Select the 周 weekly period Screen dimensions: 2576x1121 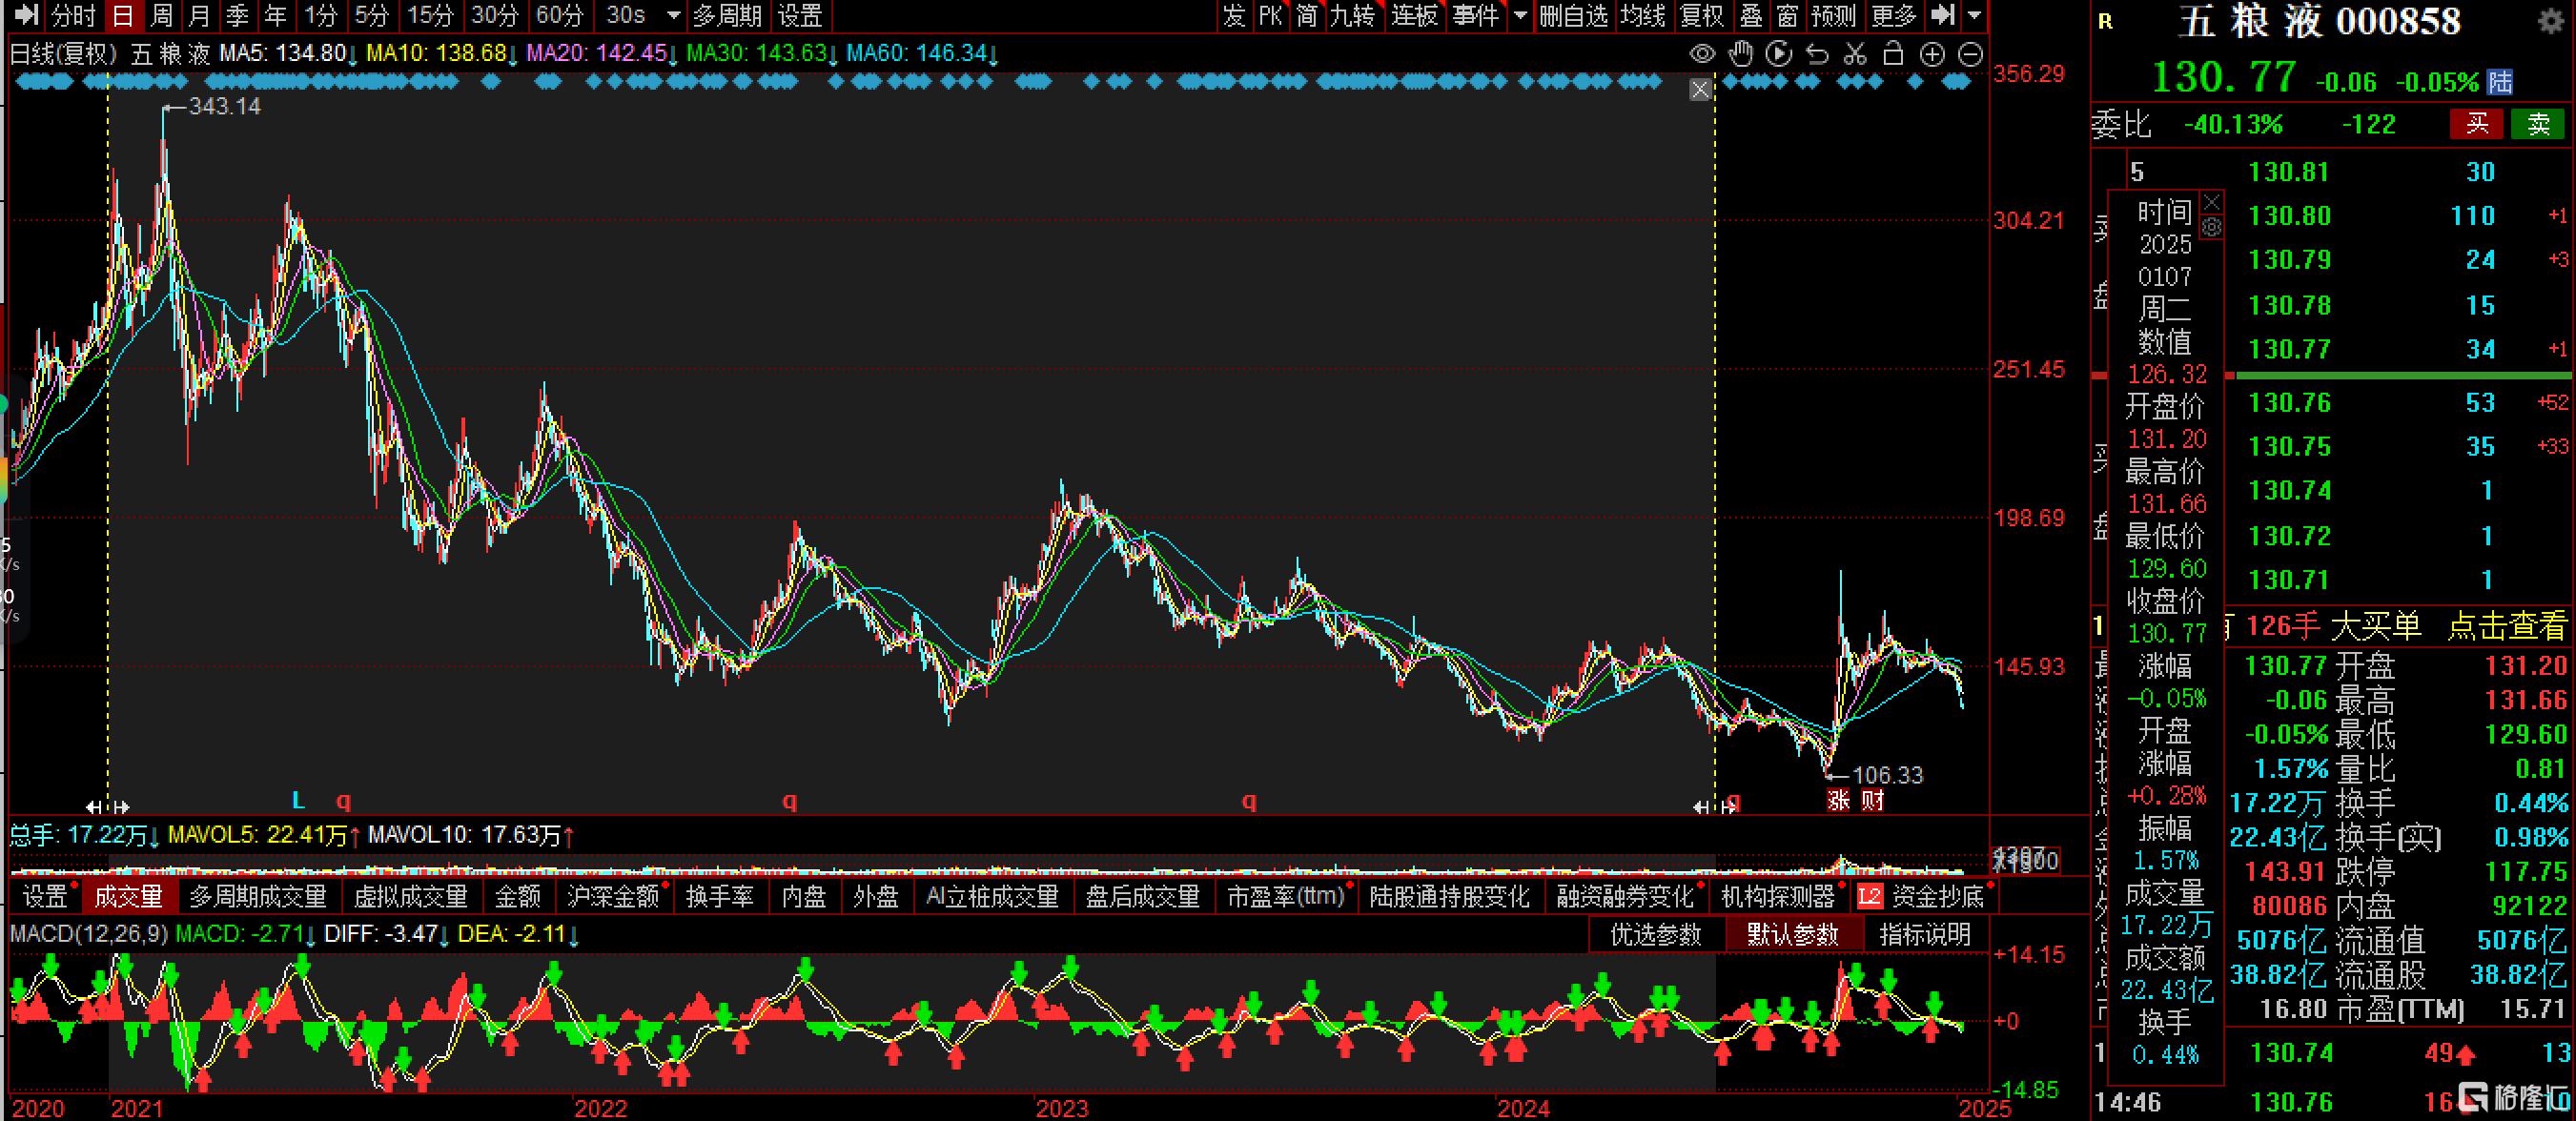coord(161,15)
